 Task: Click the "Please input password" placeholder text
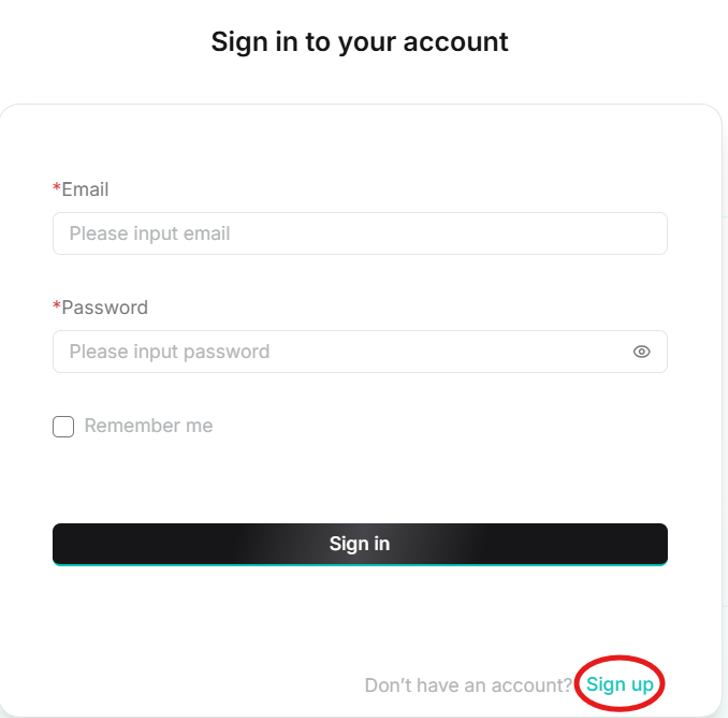tap(169, 352)
